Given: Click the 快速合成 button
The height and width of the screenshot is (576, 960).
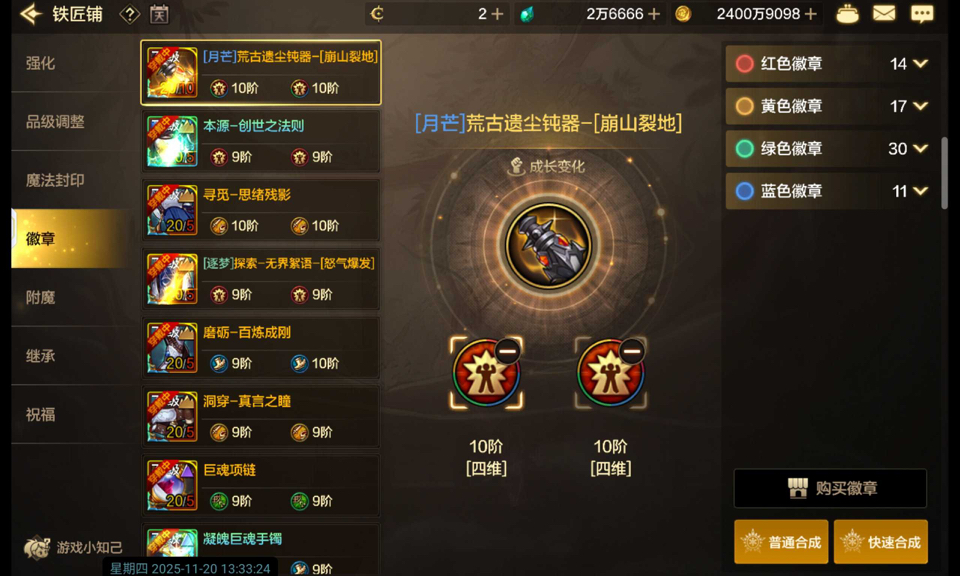Looking at the screenshot, I should (x=881, y=542).
